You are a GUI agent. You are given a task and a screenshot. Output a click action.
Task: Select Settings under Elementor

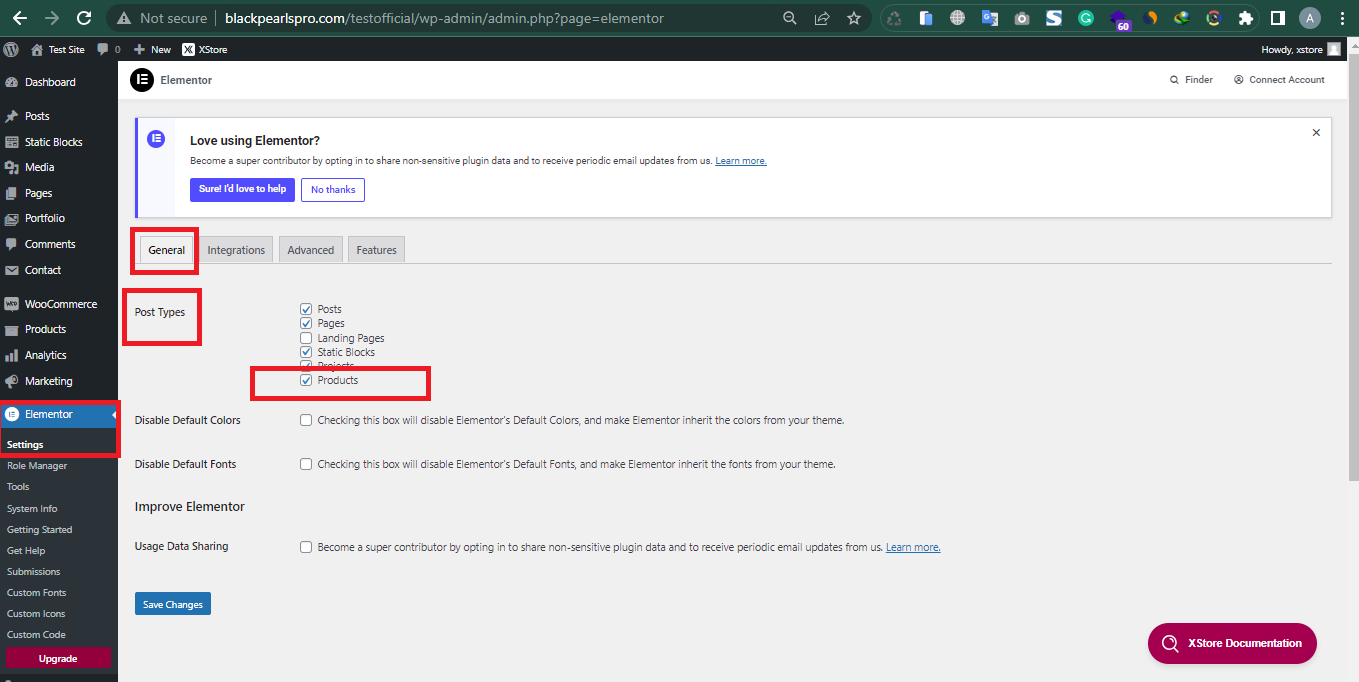click(25, 444)
